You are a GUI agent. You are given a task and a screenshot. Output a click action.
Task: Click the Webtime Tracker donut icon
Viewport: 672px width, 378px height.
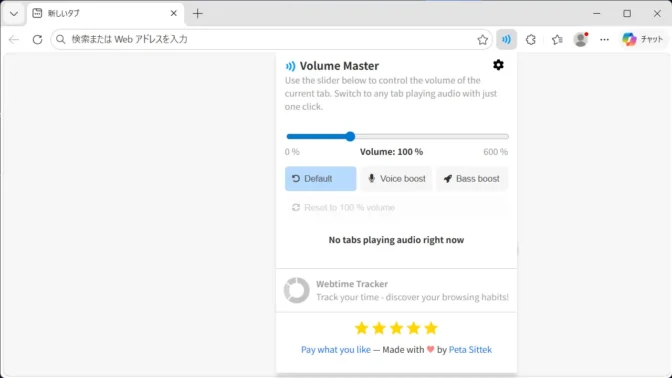coord(296,290)
